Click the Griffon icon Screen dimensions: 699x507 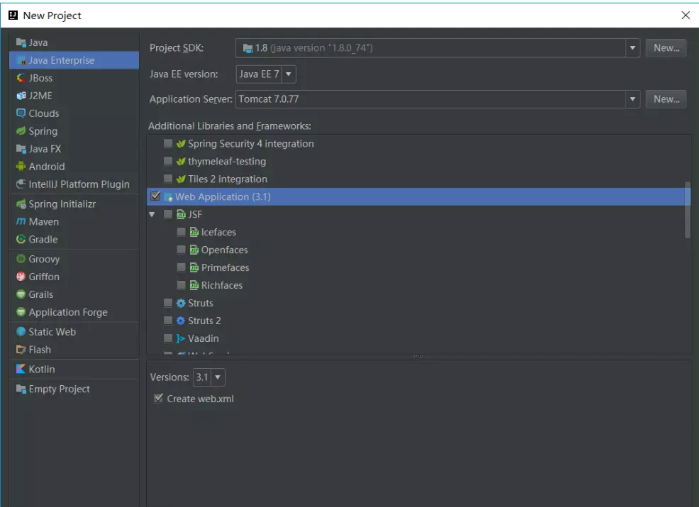[21, 276]
